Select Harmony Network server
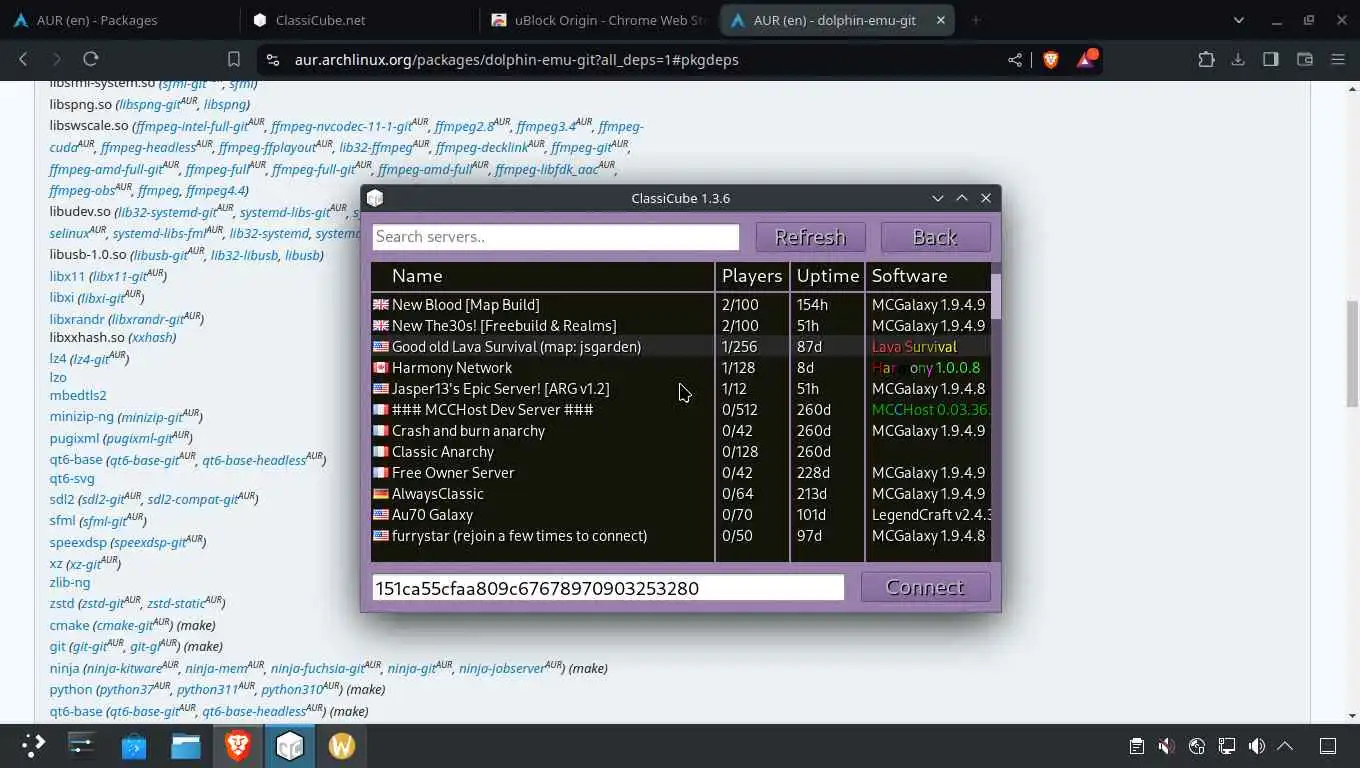This screenshot has width=1360, height=768. tap(680, 367)
